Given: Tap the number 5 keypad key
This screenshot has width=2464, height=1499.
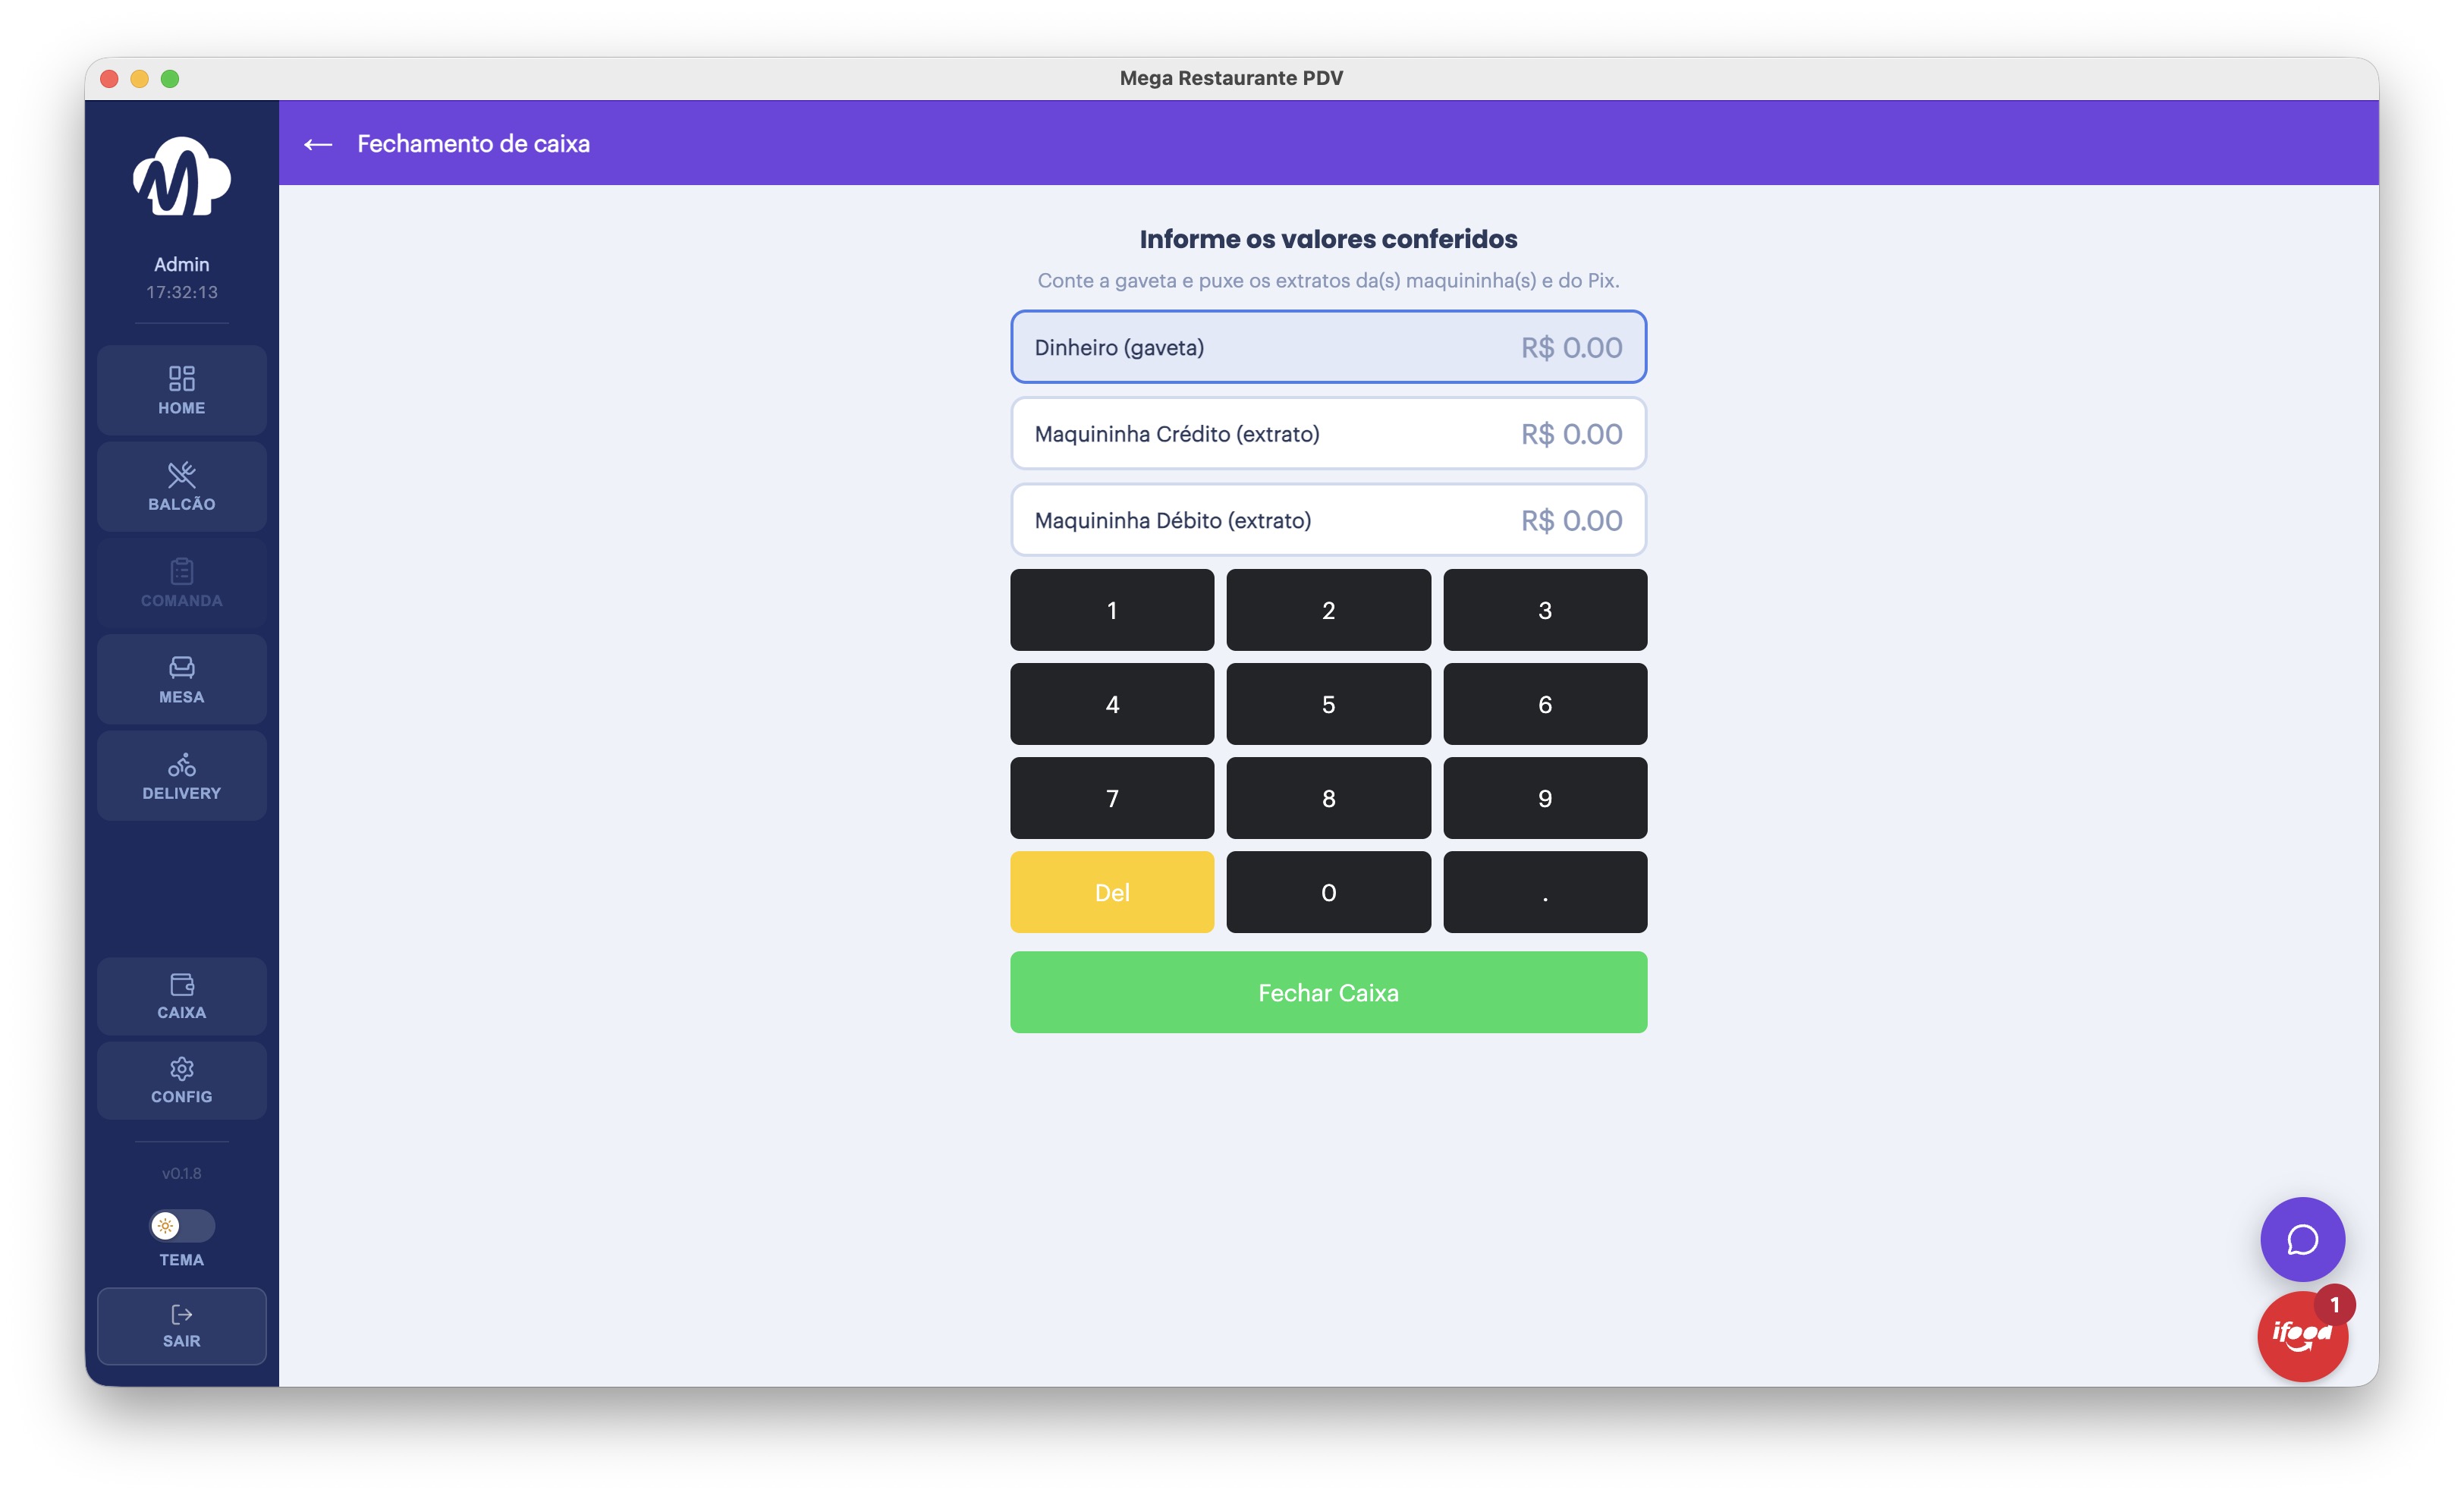Looking at the screenshot, I should tap(1328, 704).
